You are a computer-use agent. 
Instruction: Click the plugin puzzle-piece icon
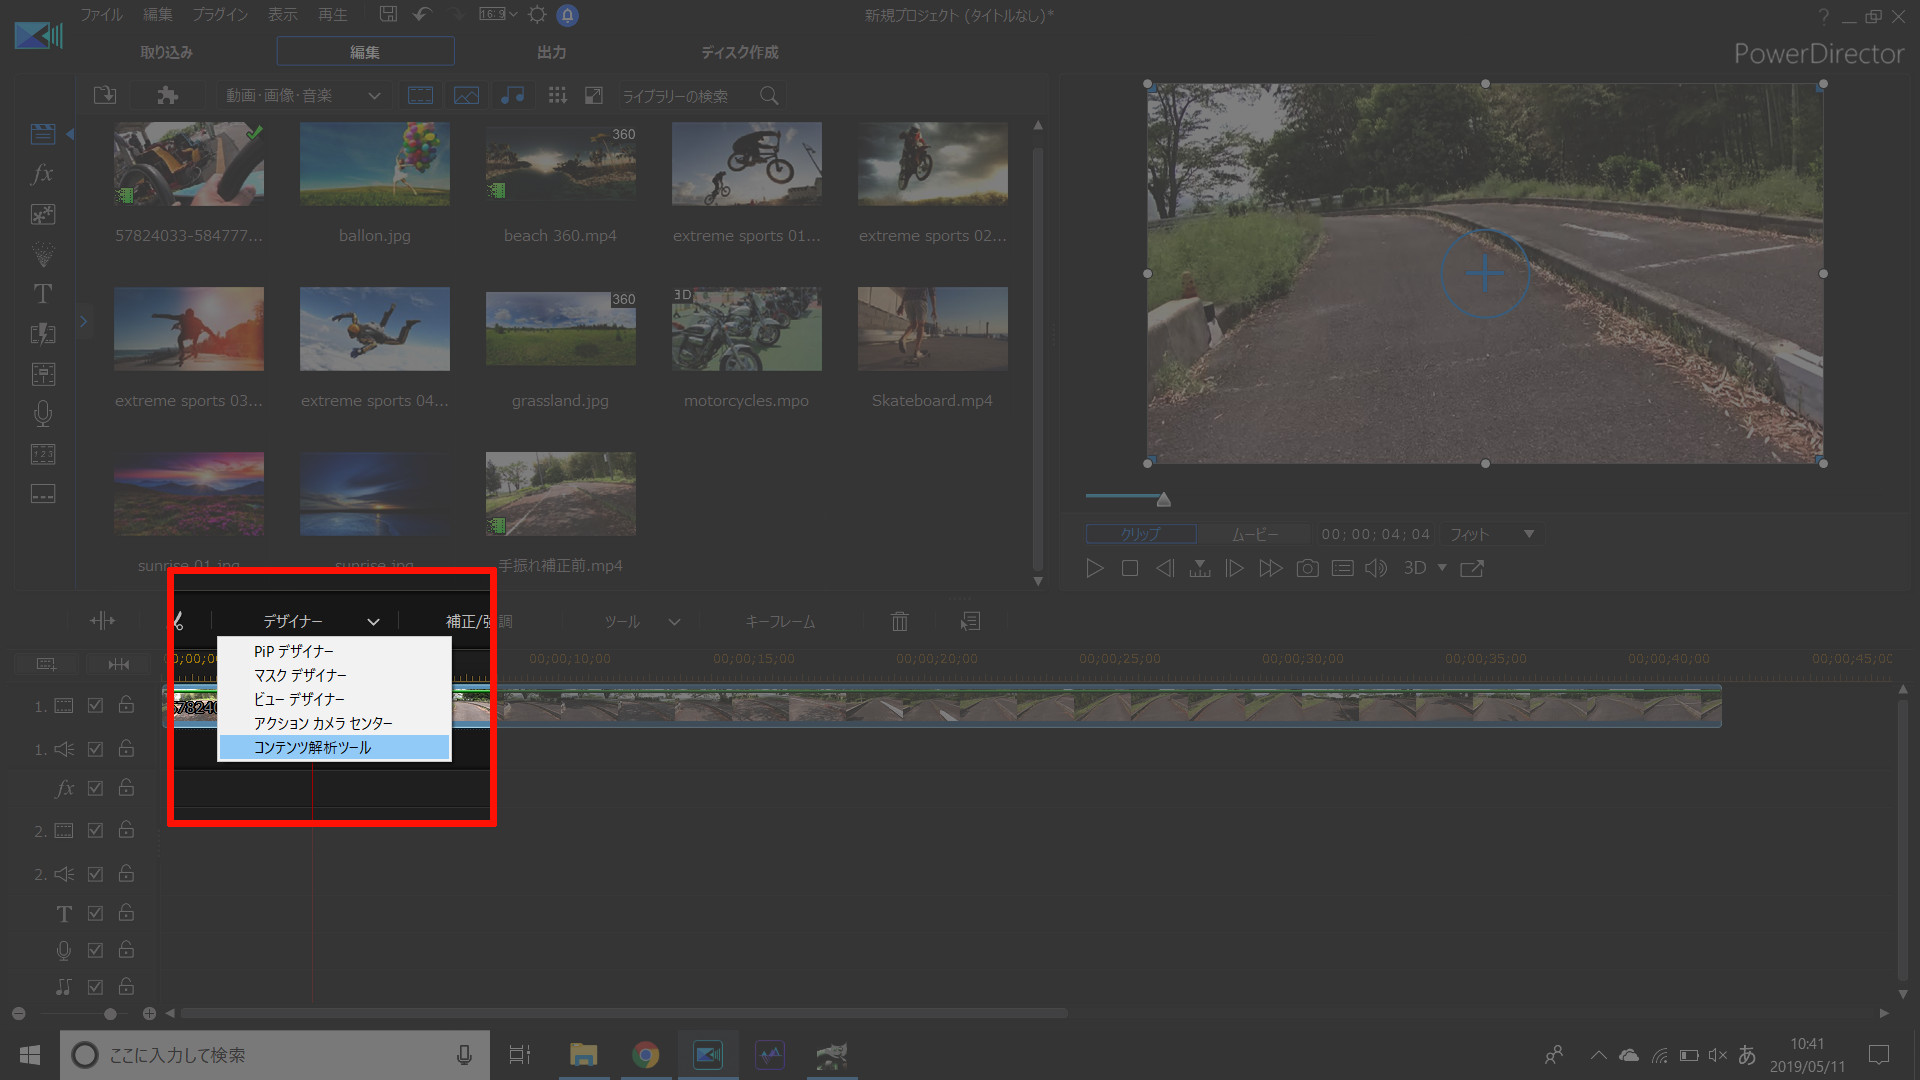click(x=167, y=95)
